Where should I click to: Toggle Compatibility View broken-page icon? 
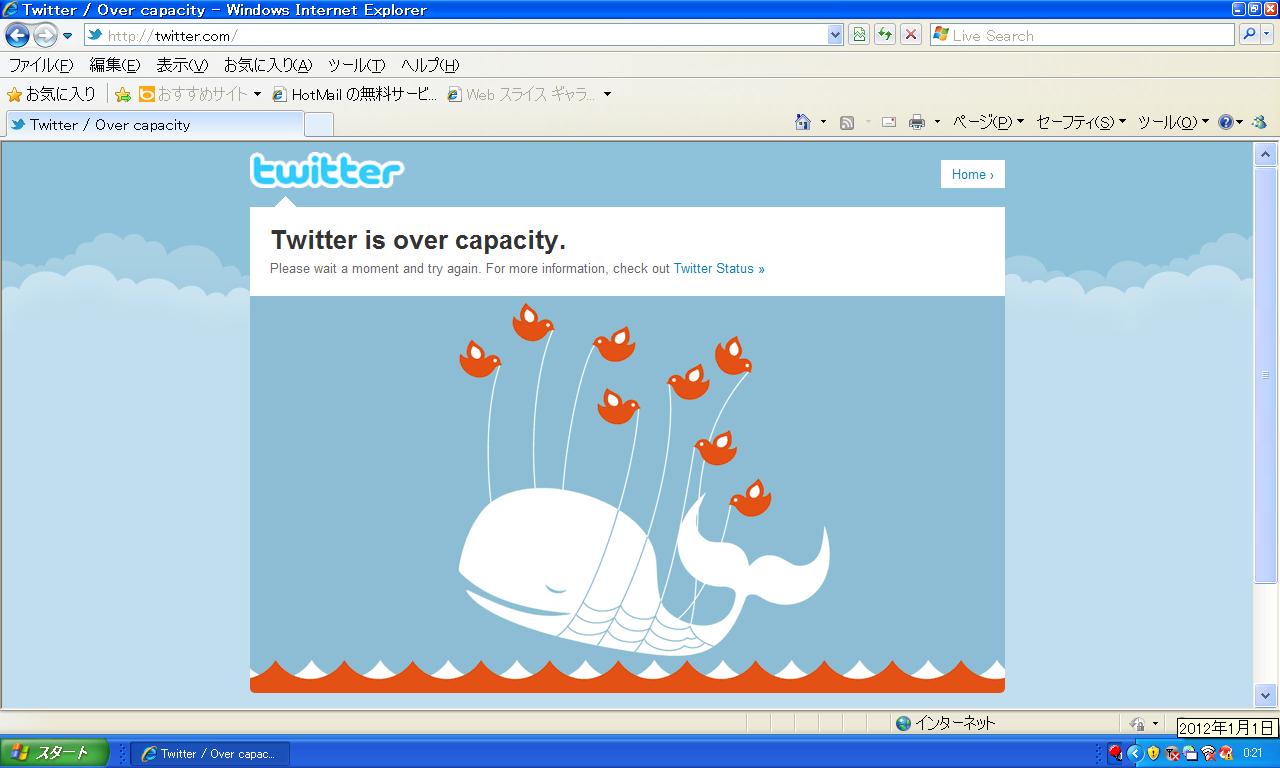coord(858,35)
